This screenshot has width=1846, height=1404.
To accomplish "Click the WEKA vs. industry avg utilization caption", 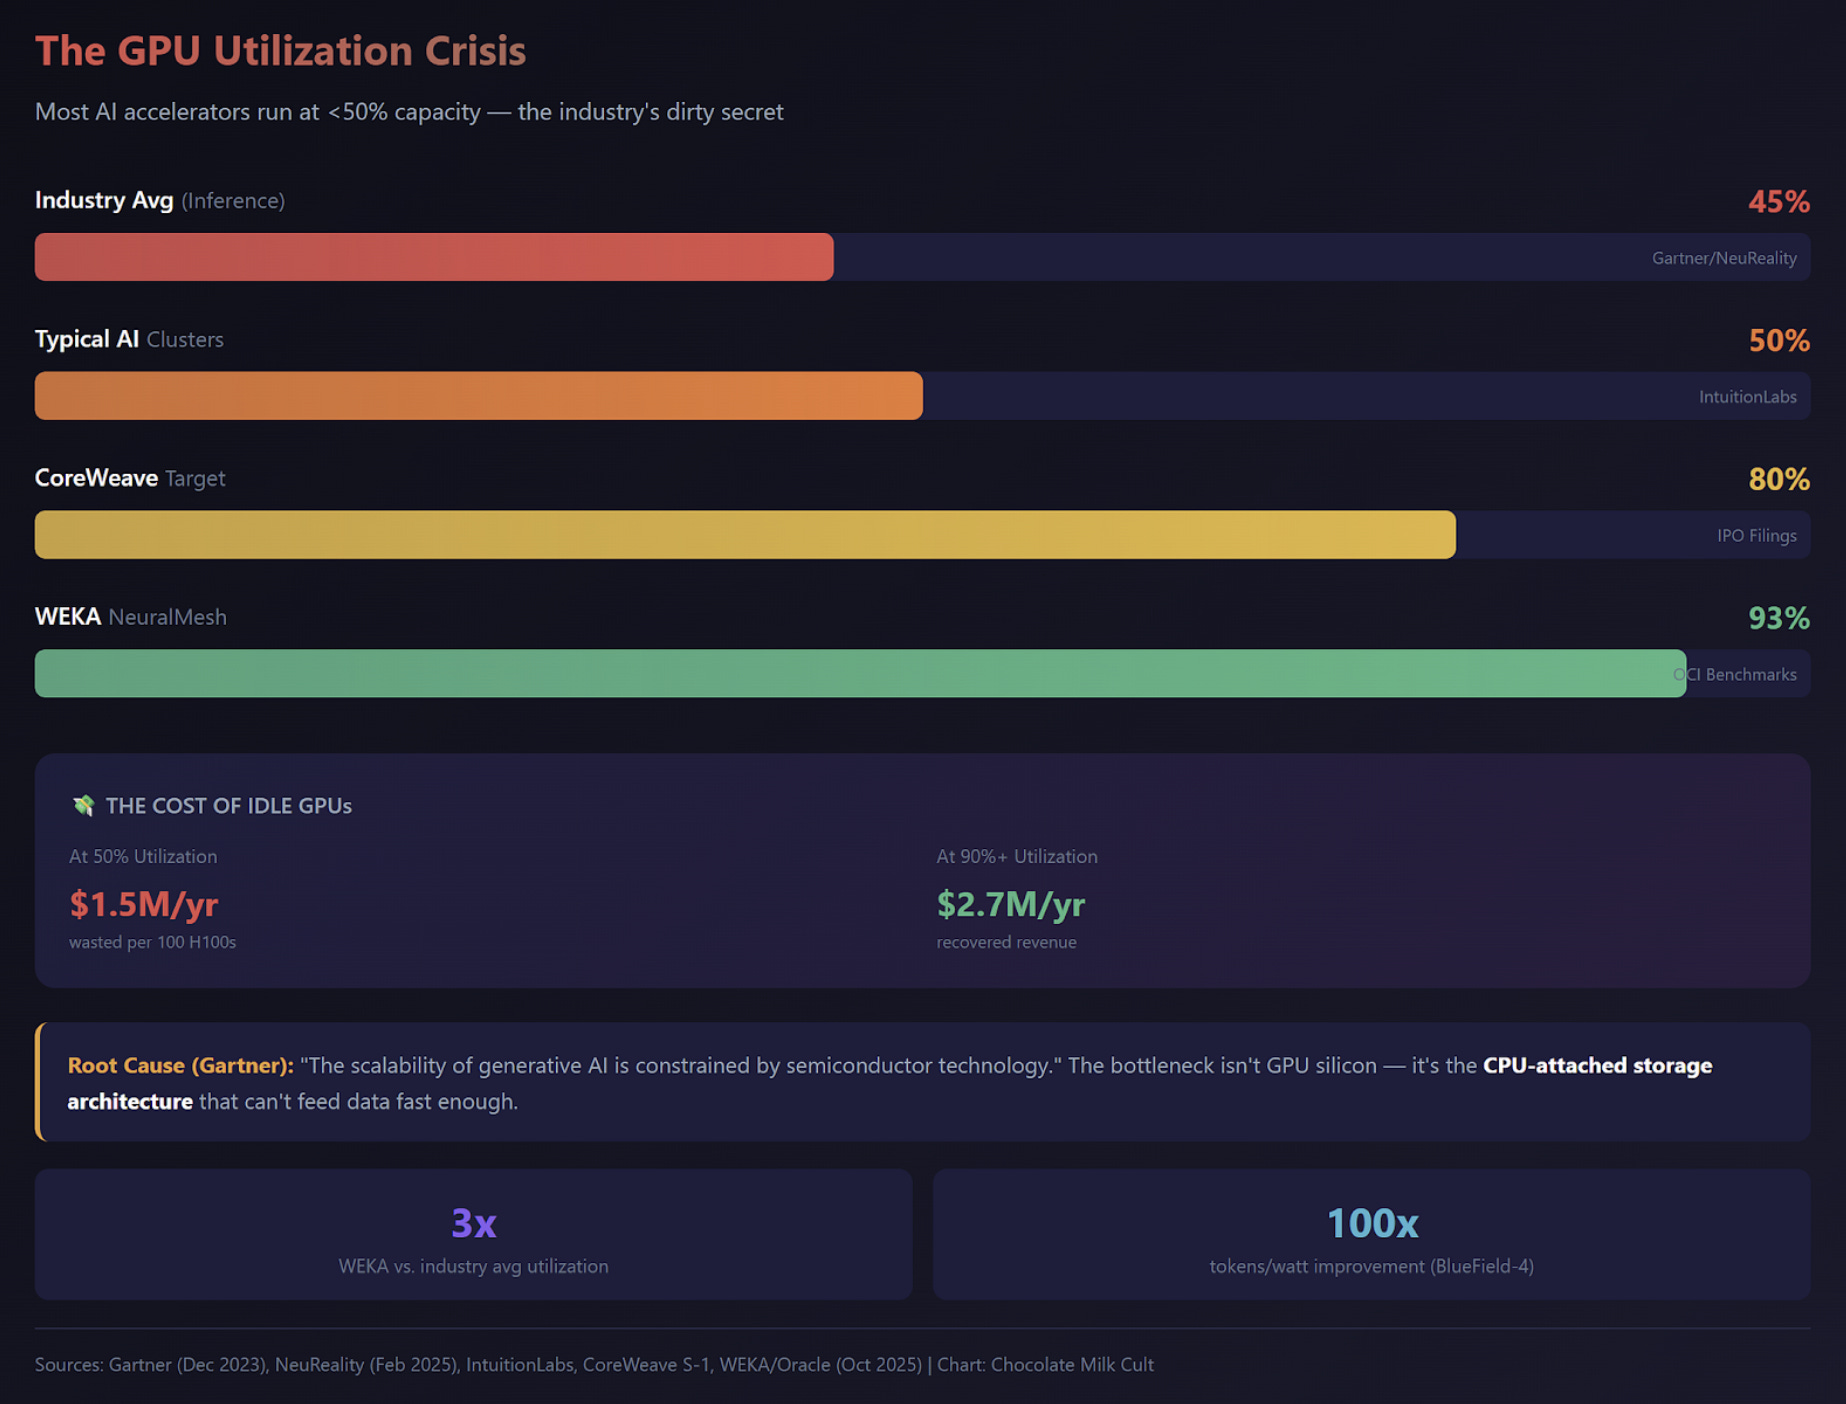I will 474,1267.
